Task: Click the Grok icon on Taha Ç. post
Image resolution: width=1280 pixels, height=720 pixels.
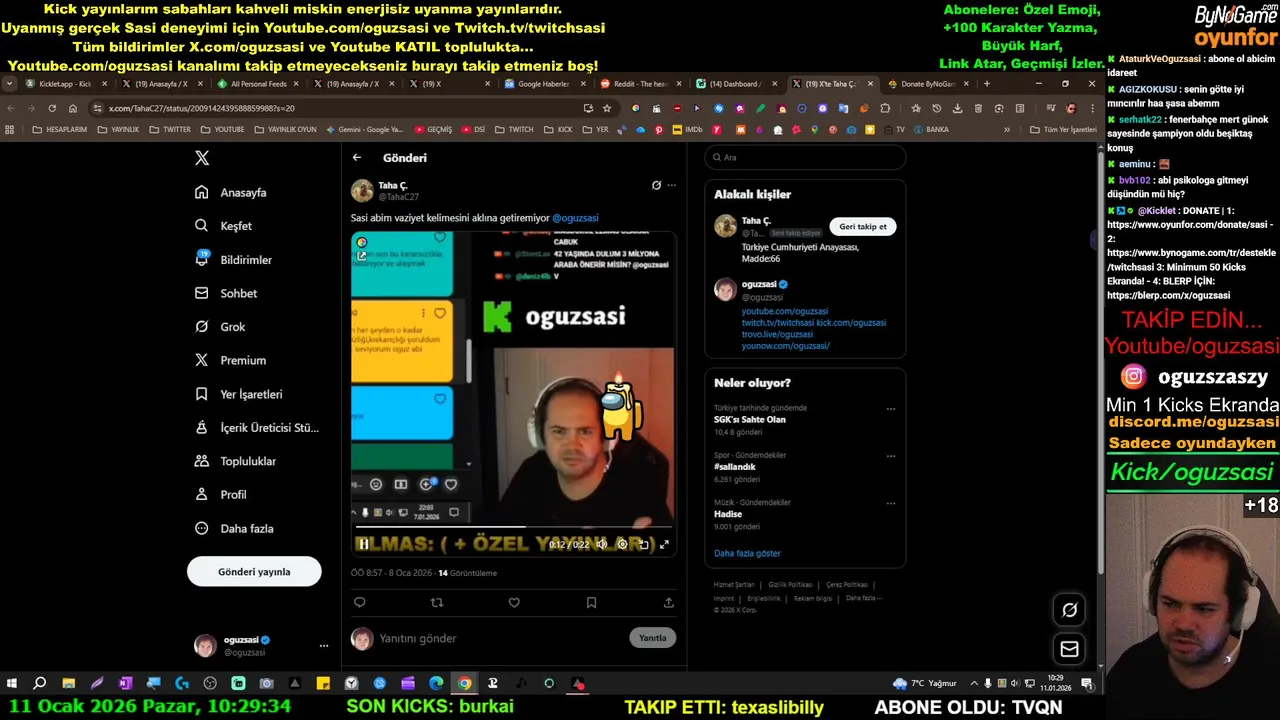Action: tap(656, 185)
